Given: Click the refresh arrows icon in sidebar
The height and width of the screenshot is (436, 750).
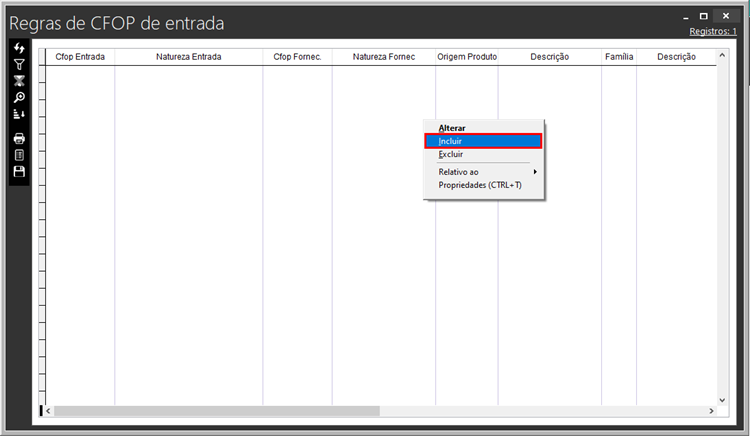Looking at the screenshot, I should pyautogui.click(x=19, y=48).
